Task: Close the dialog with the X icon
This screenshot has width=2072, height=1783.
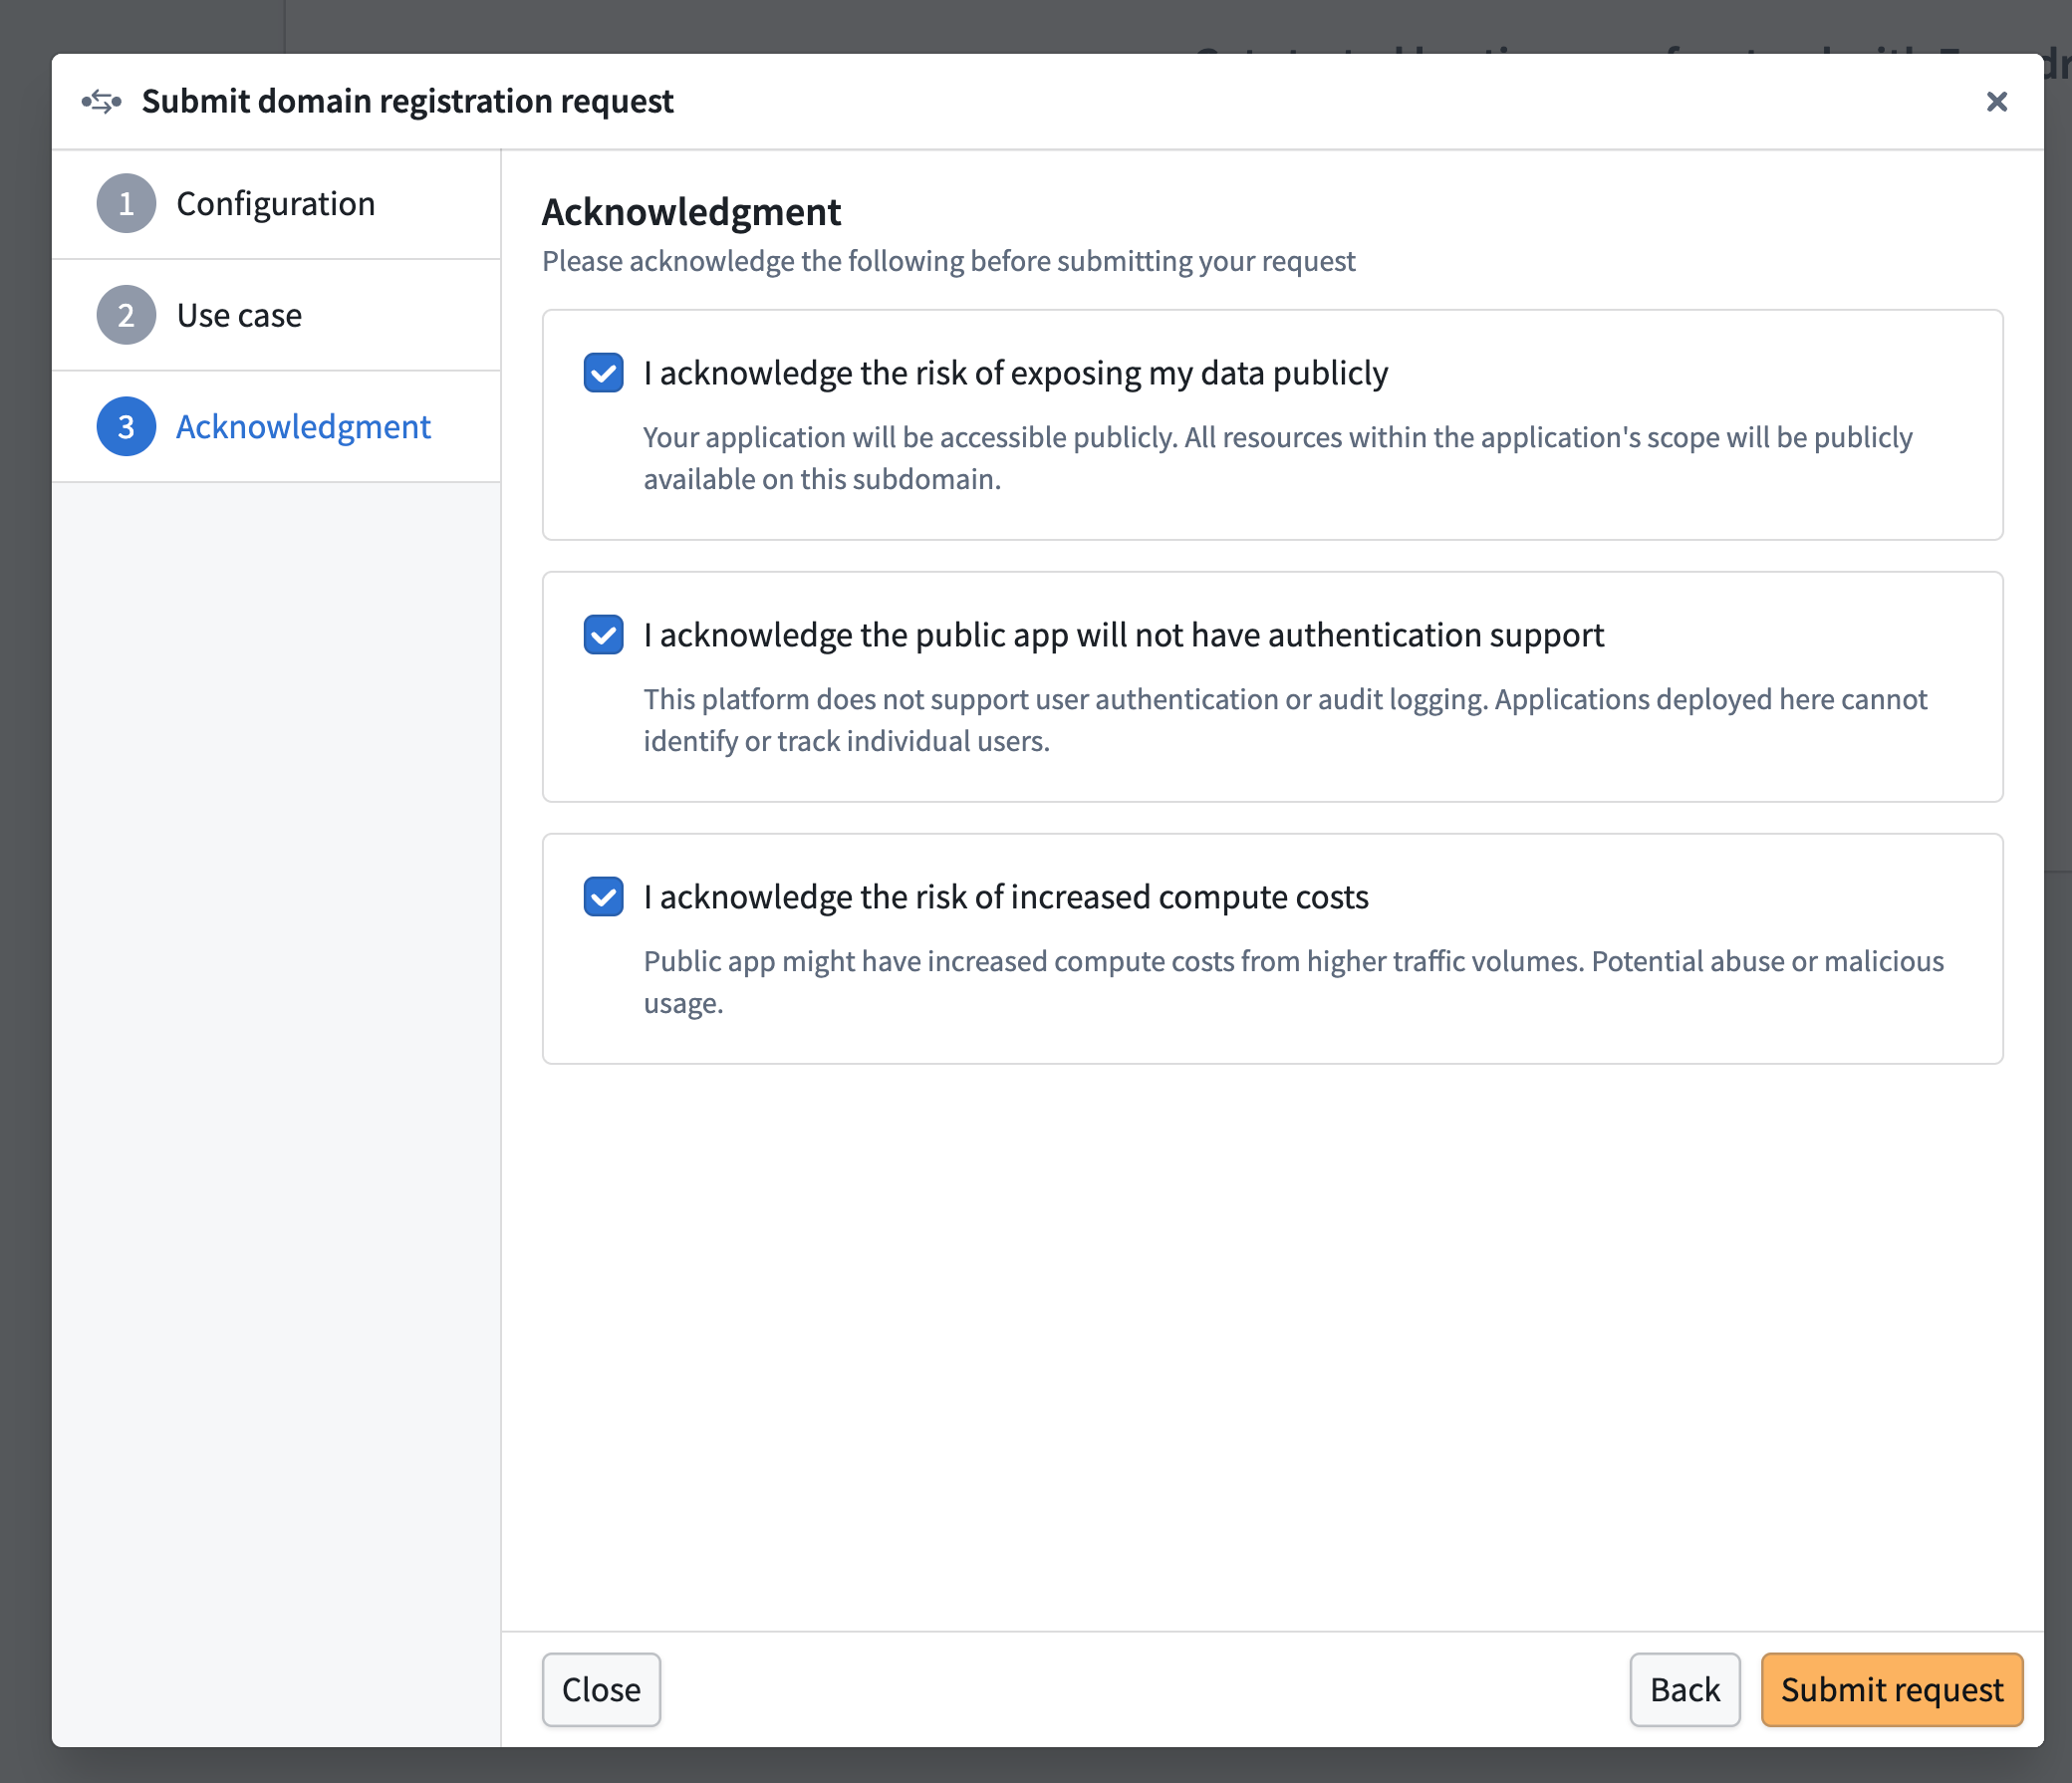Action: pyautogui.click(x=1996, y=101)
